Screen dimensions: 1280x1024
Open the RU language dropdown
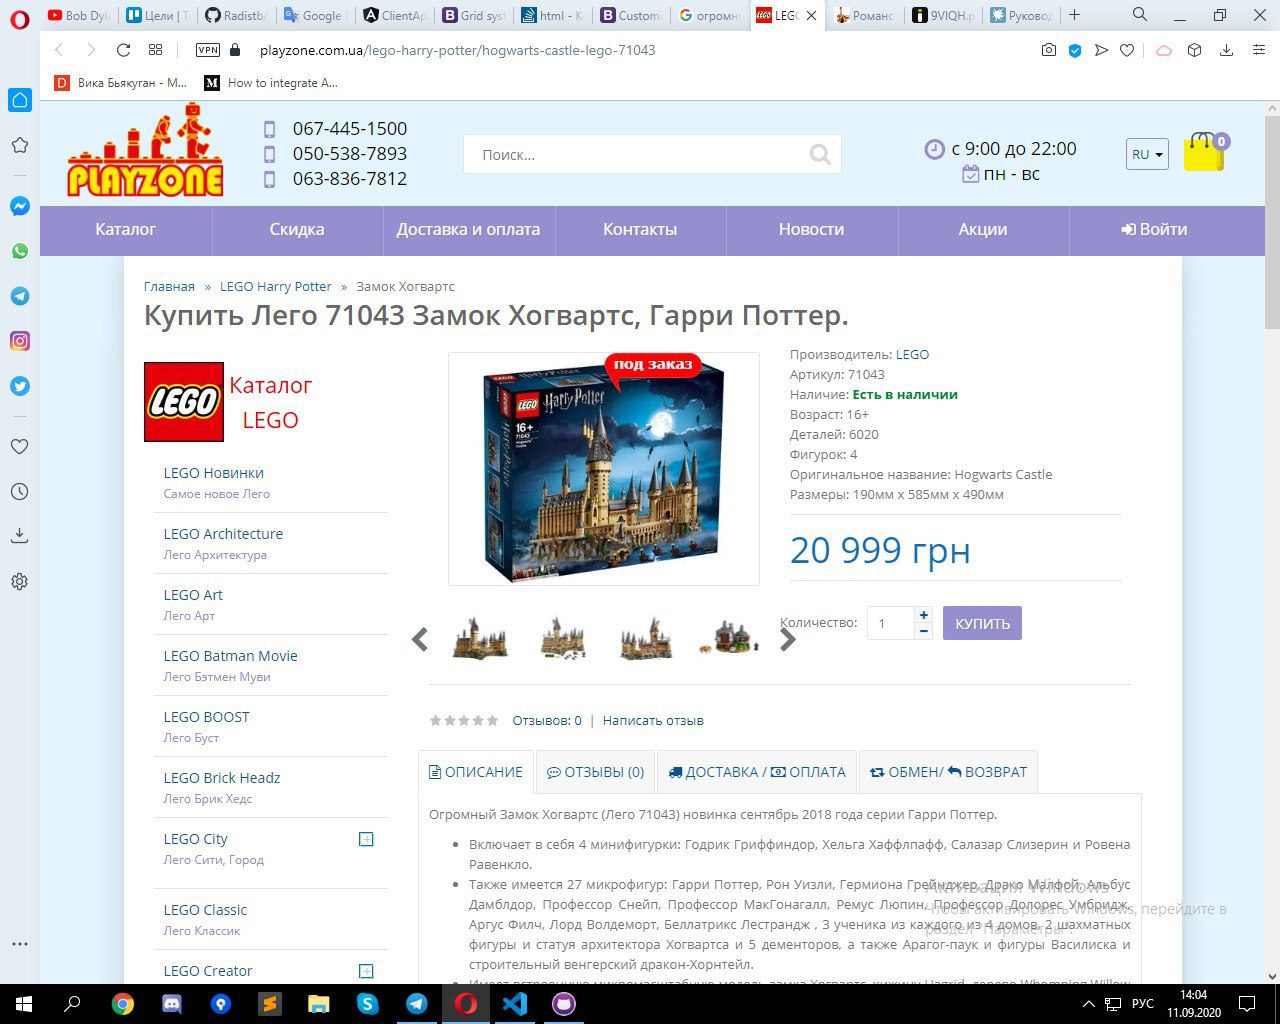[1147, 154]
